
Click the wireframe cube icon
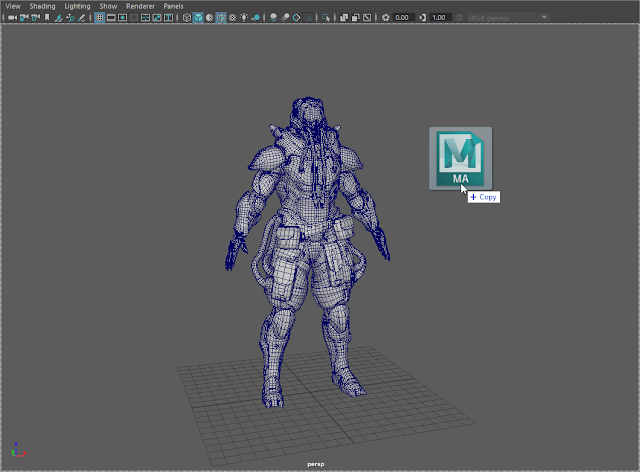pyautogui.click(x=187, y=18)
